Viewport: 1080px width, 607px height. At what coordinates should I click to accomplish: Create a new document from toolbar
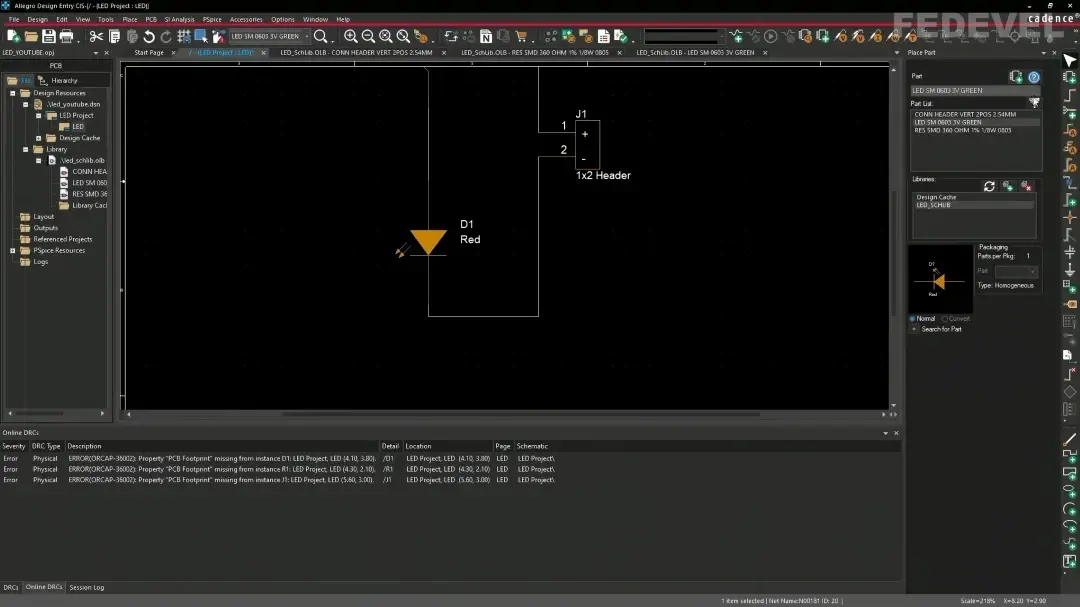(13, 36)
